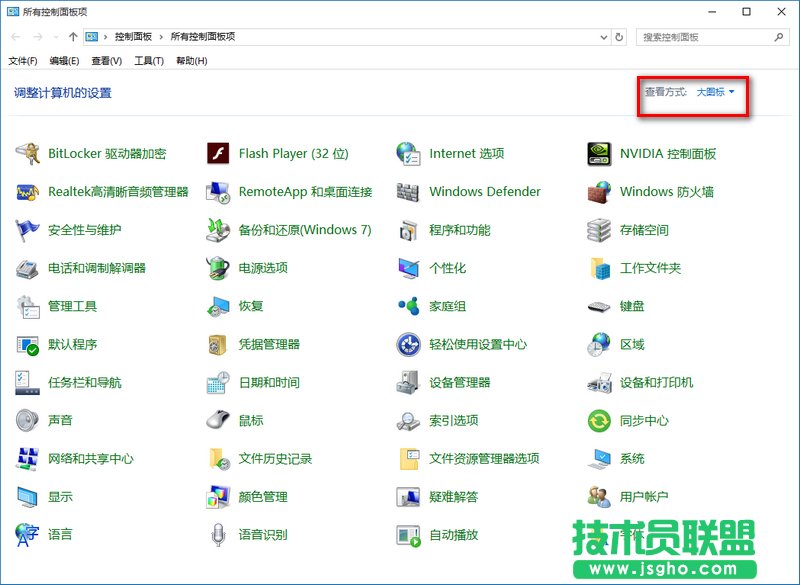Open the 工具(T) menu
800x585 pixels.
(148, 59)
